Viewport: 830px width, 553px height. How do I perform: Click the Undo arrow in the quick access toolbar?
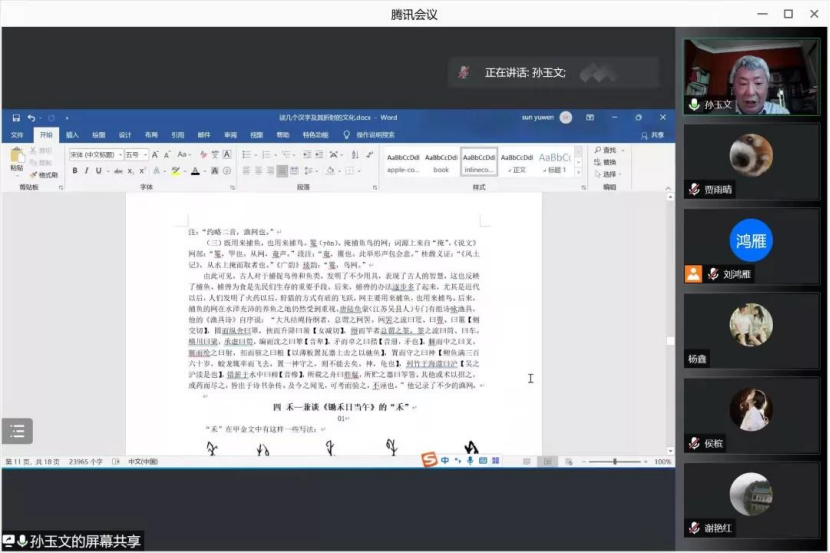[x=33, y=118]
